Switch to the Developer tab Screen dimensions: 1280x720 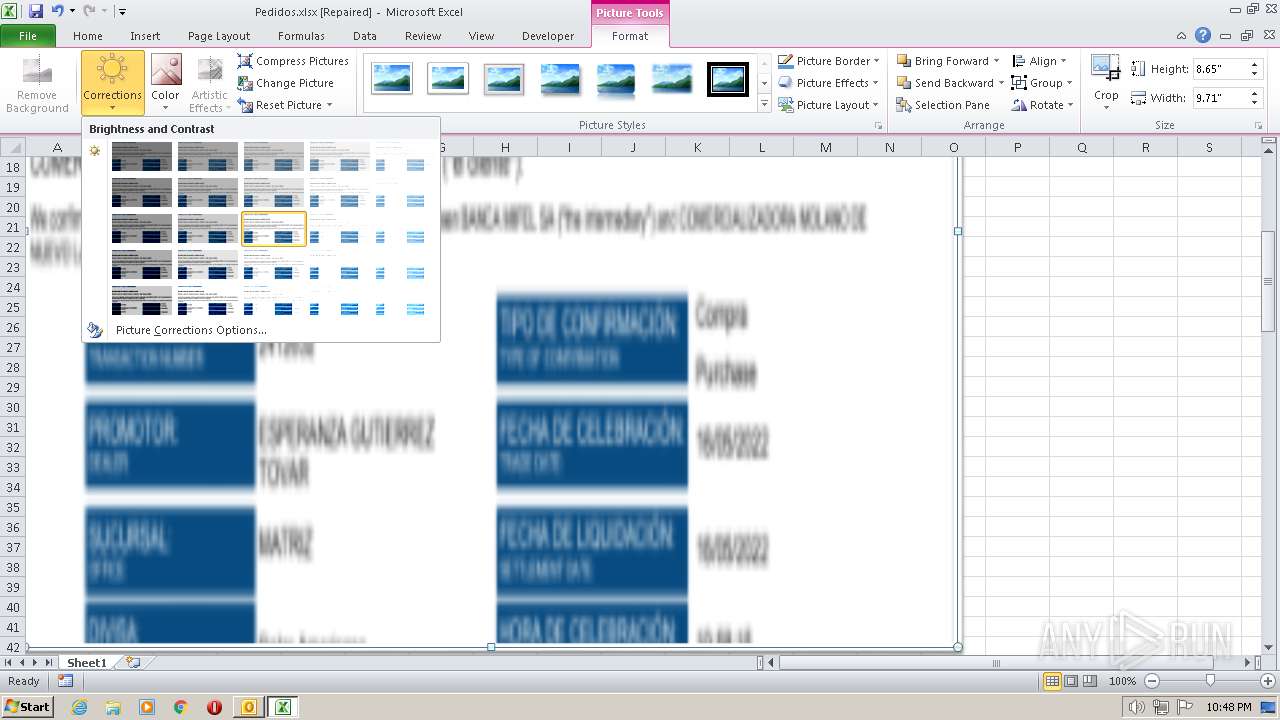(x=548, y=36)
